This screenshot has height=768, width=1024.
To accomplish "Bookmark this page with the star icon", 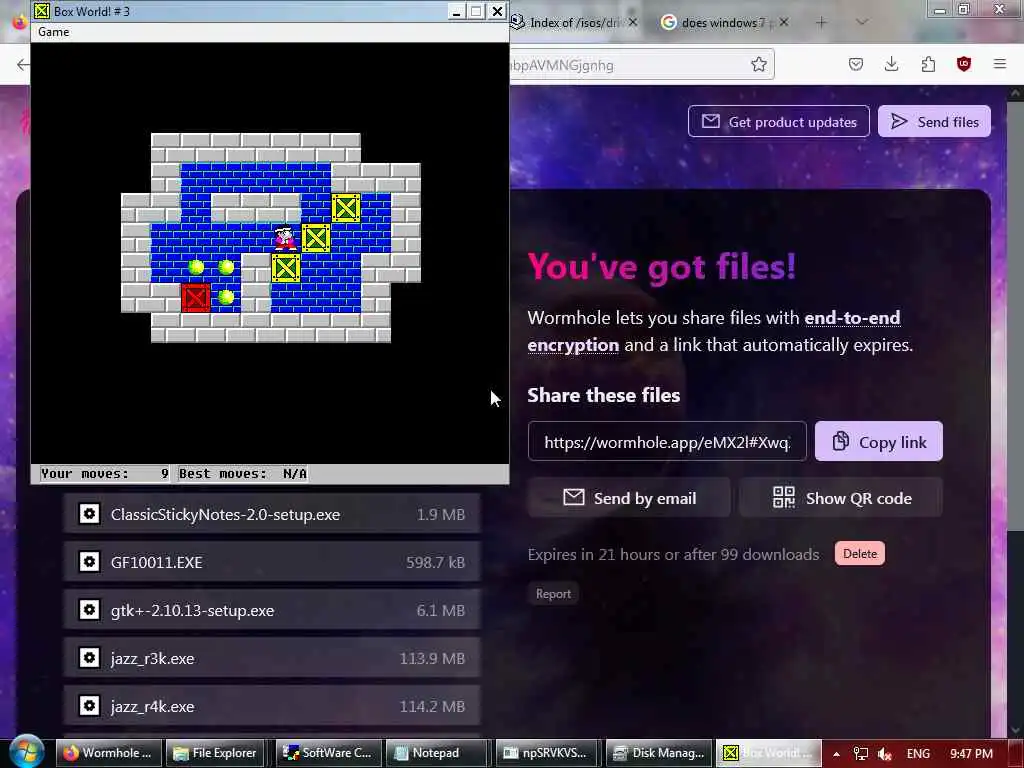I will tap(758, 64).
